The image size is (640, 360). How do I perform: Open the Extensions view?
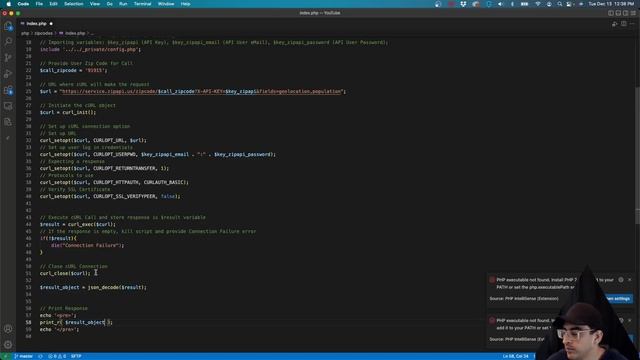click(8, 90)
